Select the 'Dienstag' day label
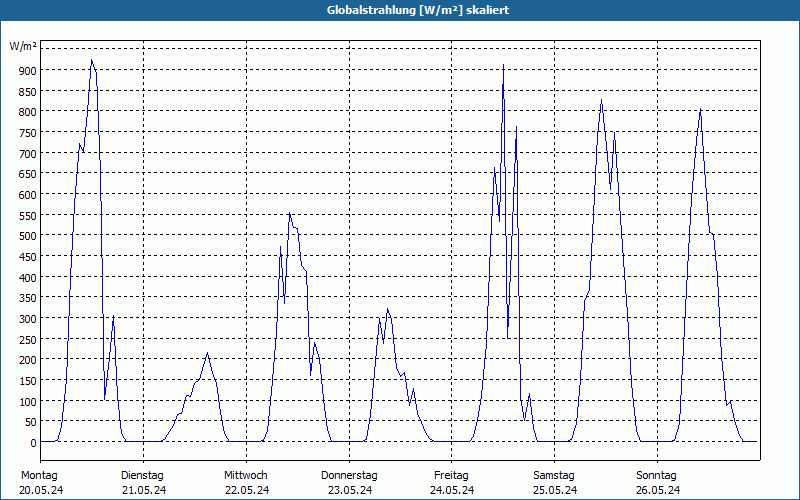Image resolution: width=800 pixels, height=500 pixels. pyautogui.click(x=142, y=476)
